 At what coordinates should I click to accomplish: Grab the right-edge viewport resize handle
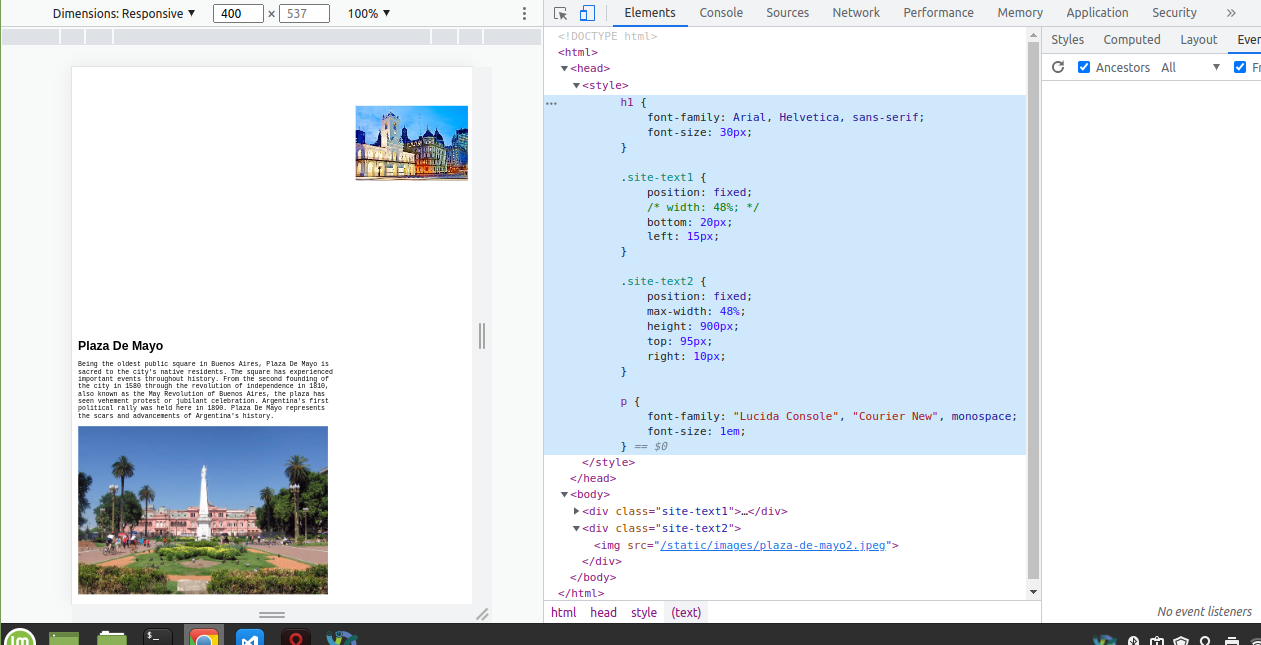[x=482, y=336]
